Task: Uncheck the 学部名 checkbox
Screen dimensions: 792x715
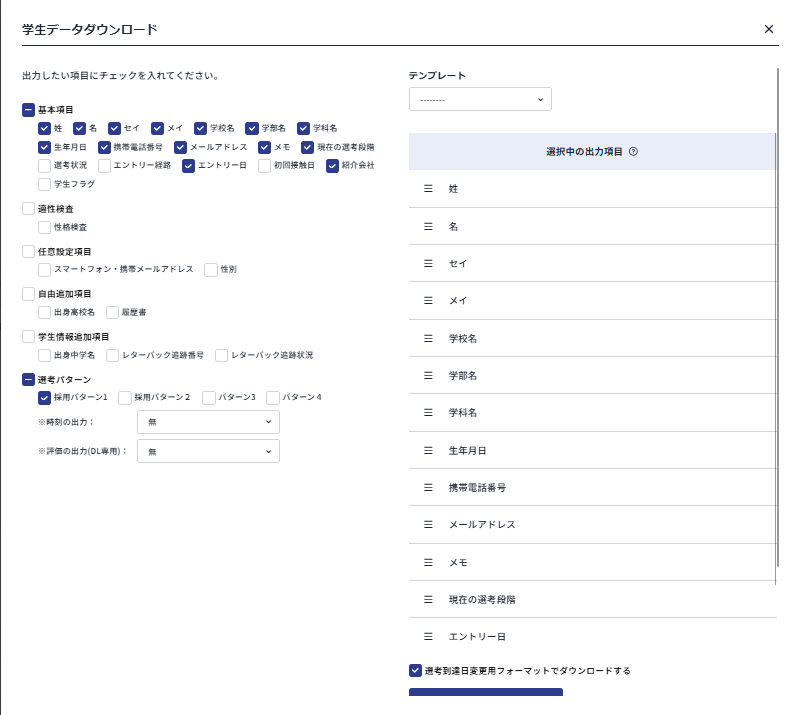Action: click(252, 128)
